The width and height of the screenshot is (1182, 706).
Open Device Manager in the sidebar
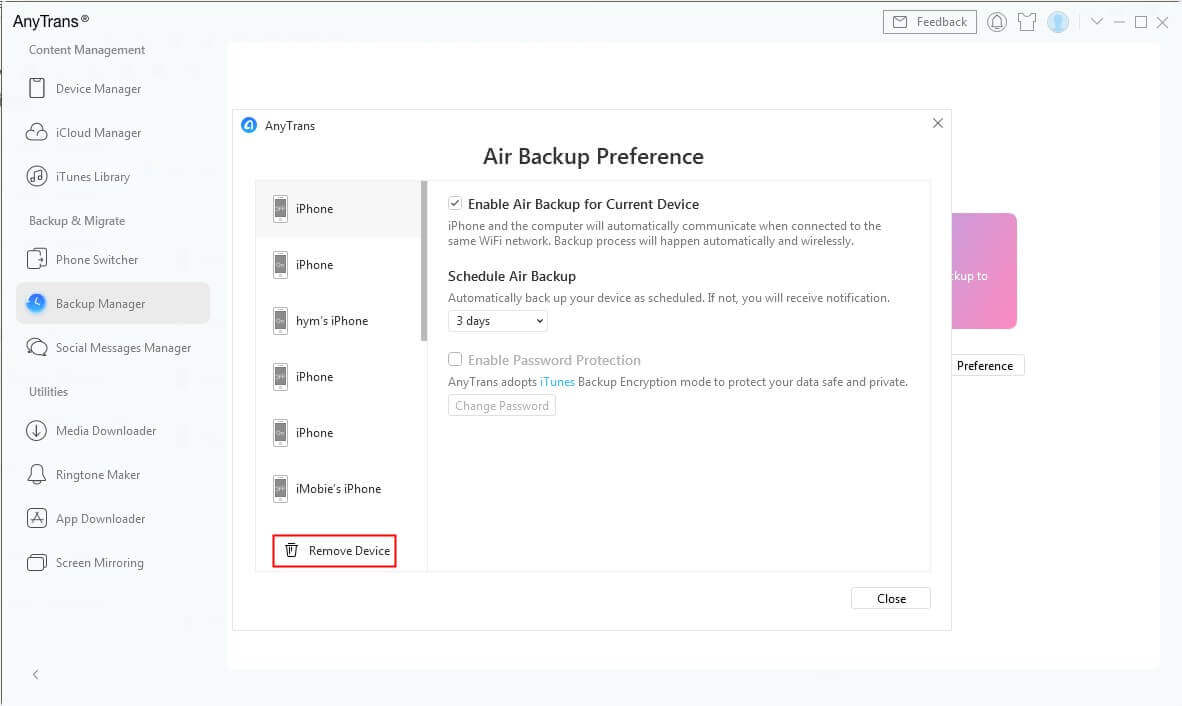98,89
